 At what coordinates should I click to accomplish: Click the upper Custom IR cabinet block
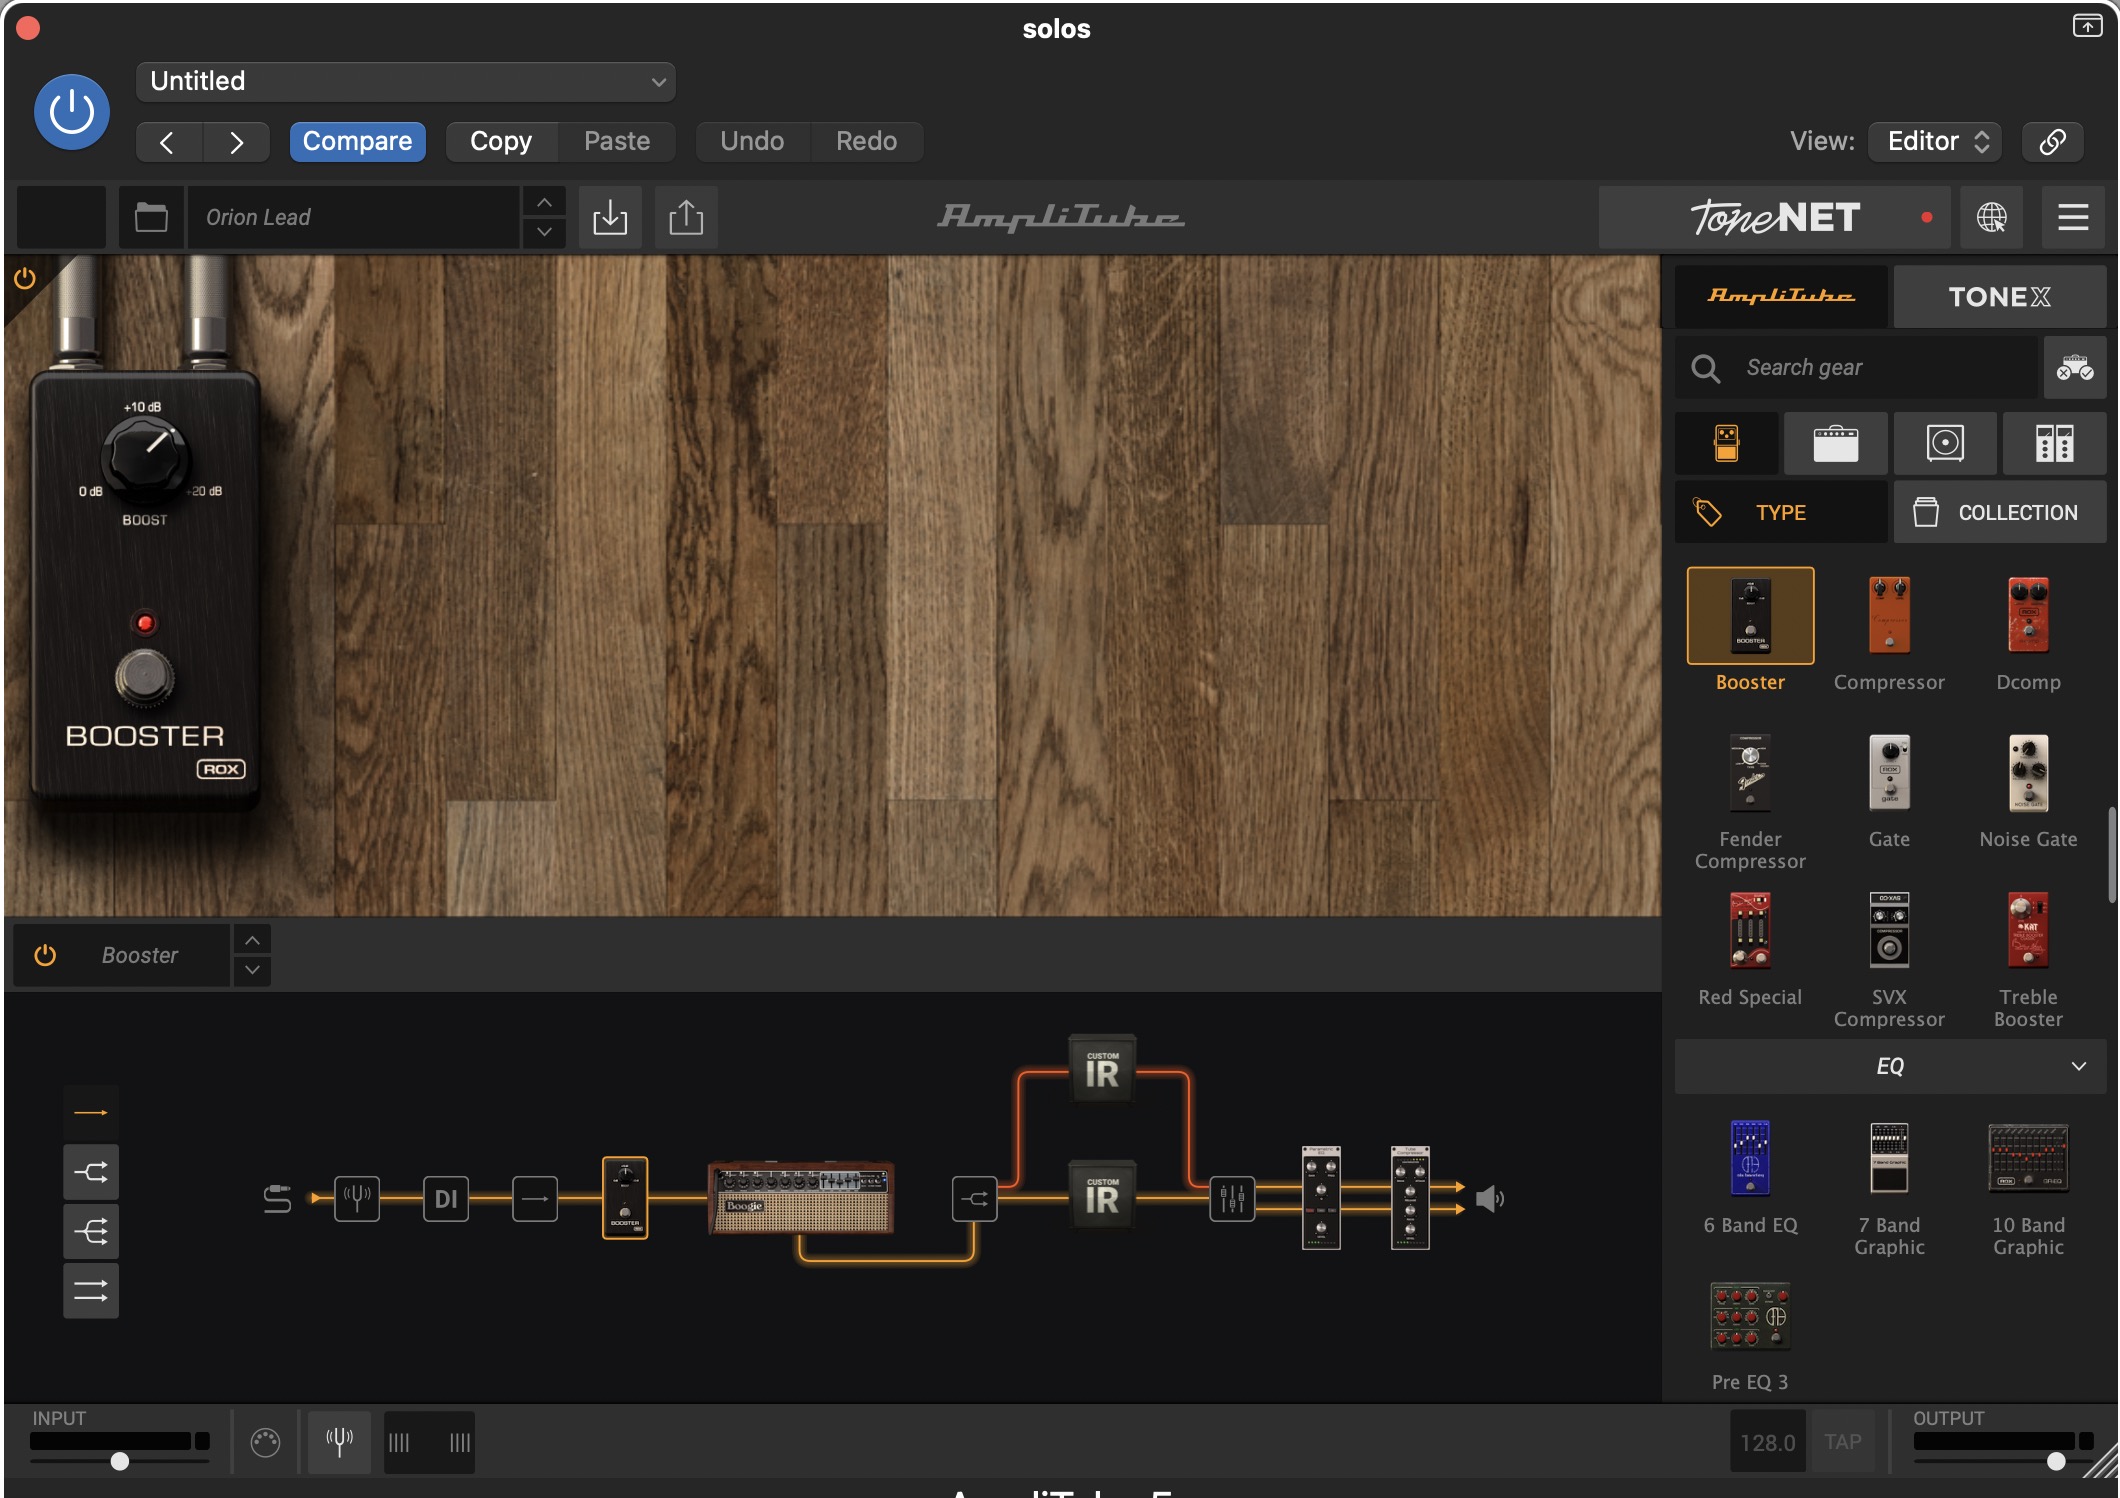coord(1102,1071)
